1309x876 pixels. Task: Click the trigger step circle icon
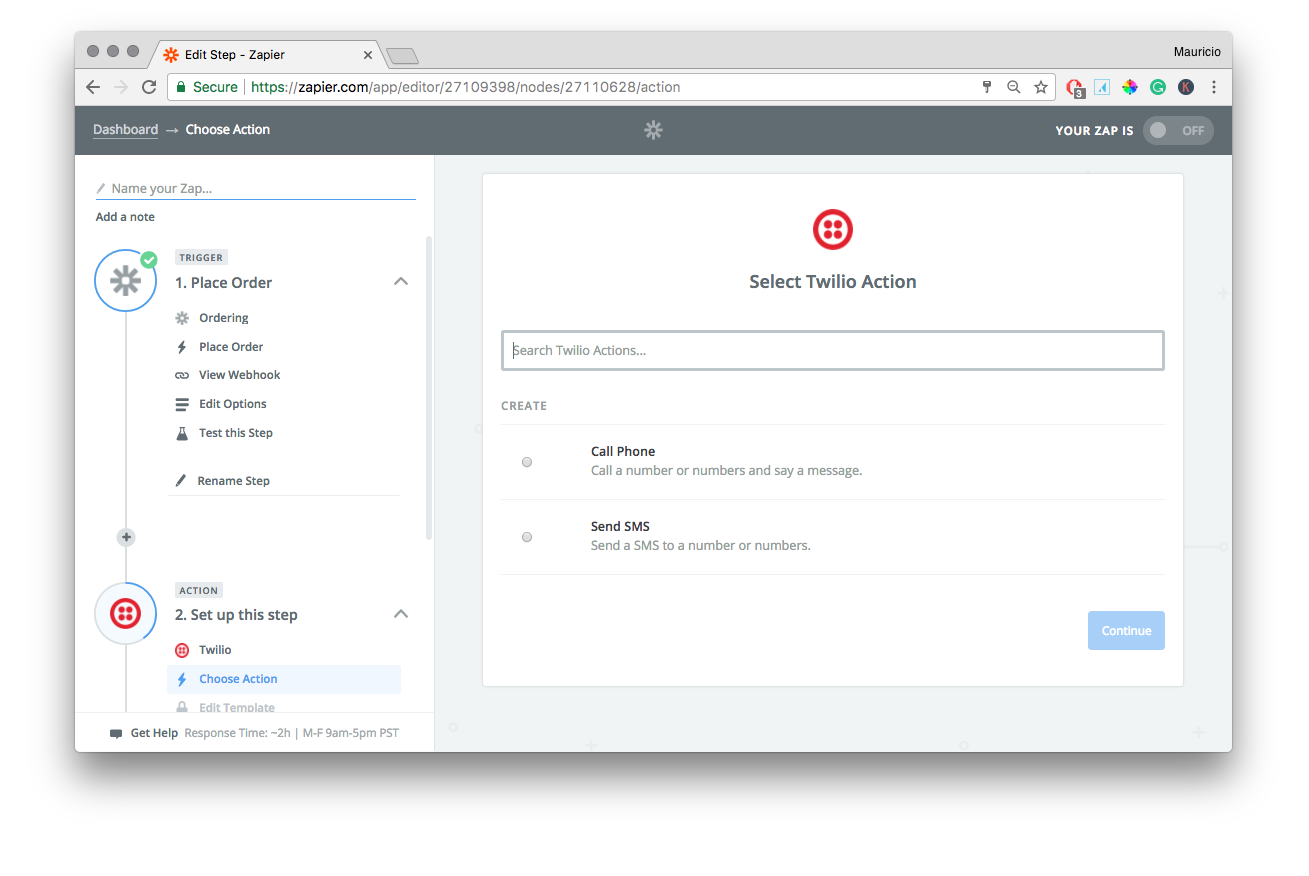point(126,281)
